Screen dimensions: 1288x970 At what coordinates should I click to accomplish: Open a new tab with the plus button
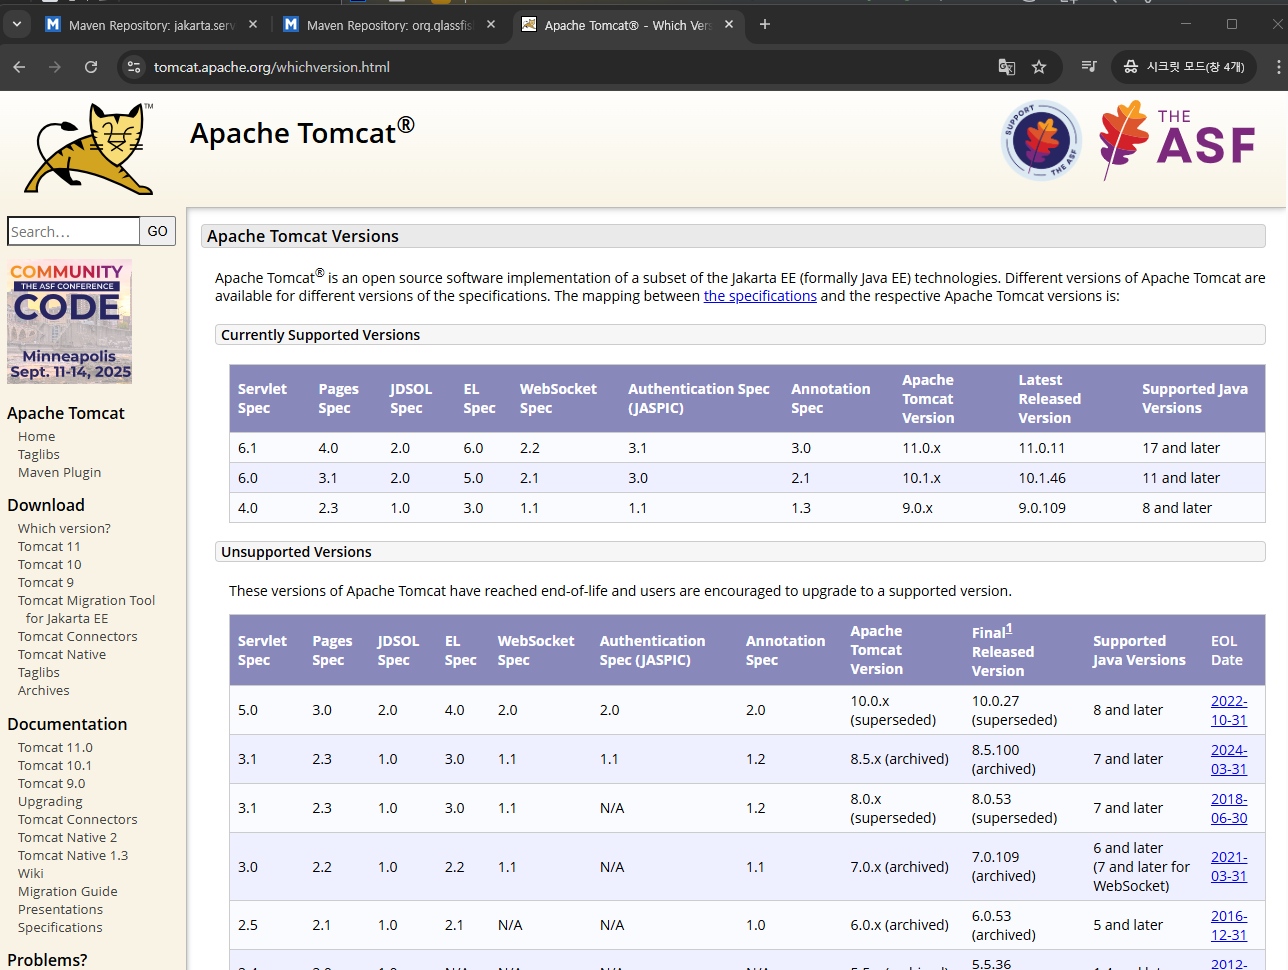765,24
